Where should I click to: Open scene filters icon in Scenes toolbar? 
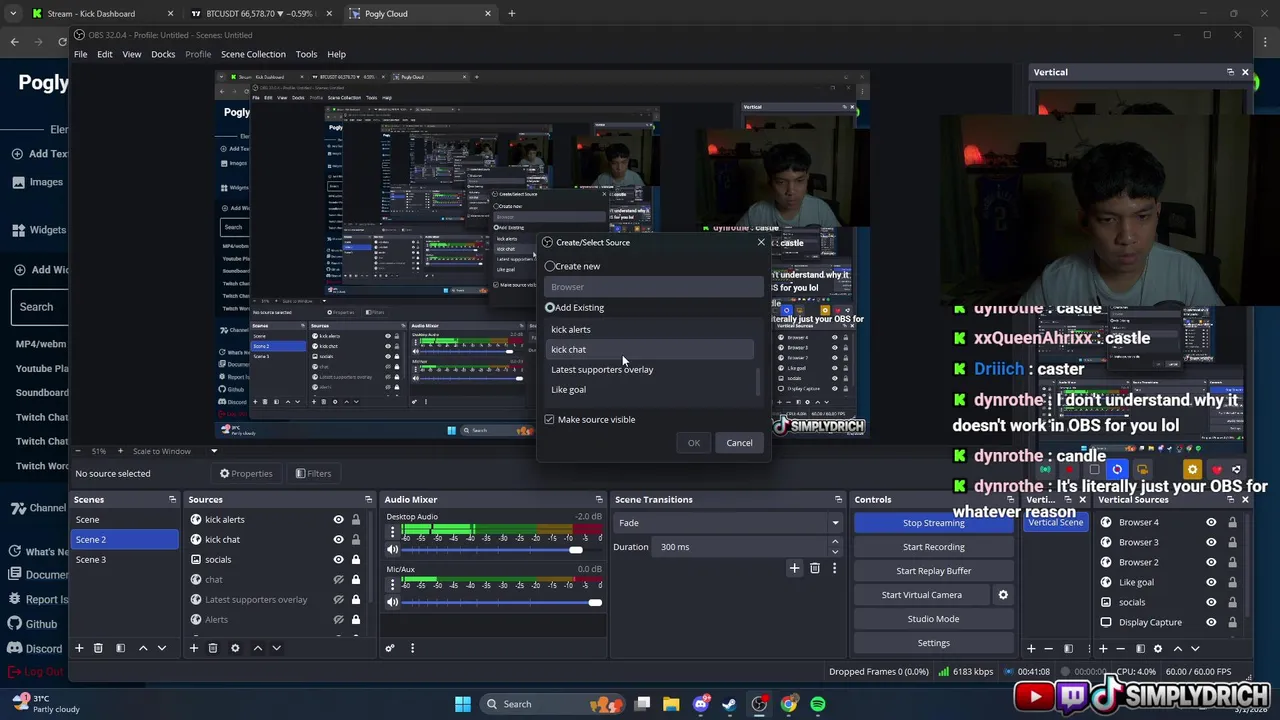[120, 648]
